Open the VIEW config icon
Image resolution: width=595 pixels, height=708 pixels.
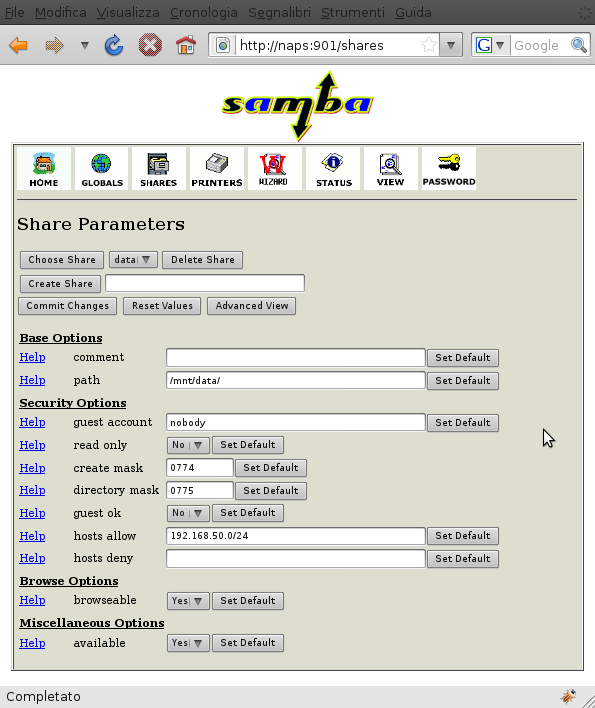tap(390, 168)
